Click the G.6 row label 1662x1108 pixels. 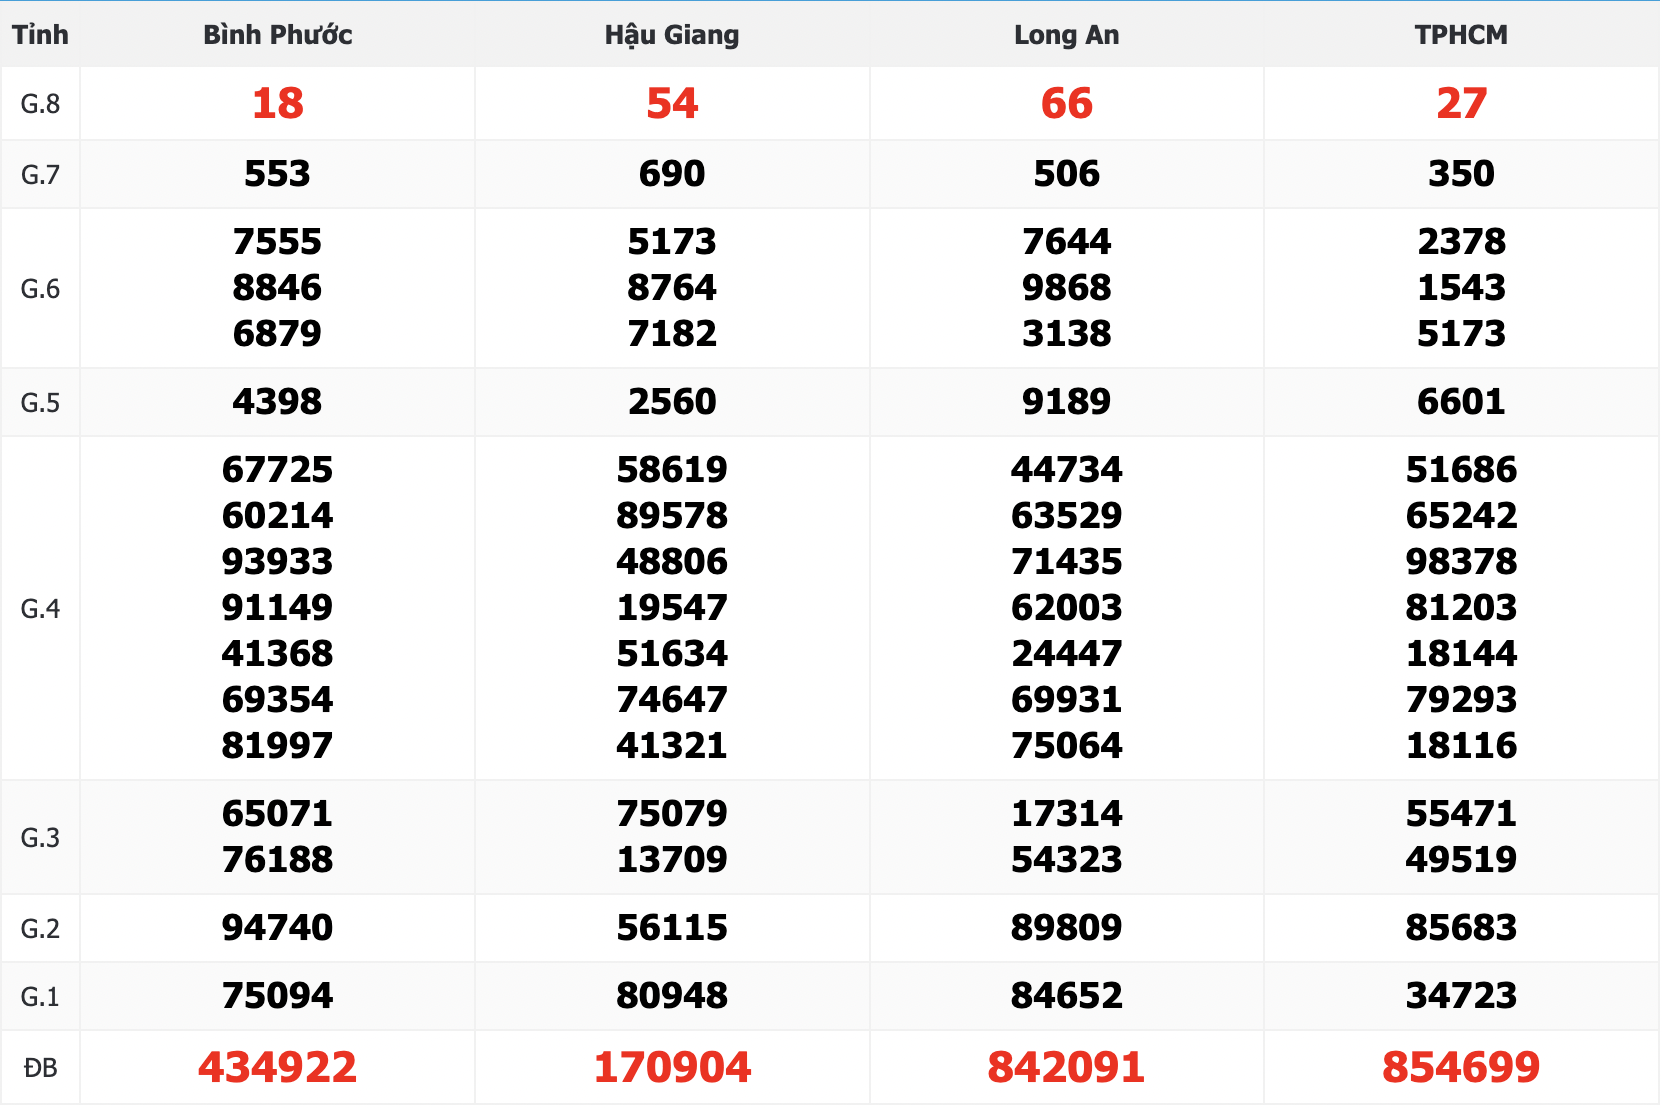tap(40, 289)
